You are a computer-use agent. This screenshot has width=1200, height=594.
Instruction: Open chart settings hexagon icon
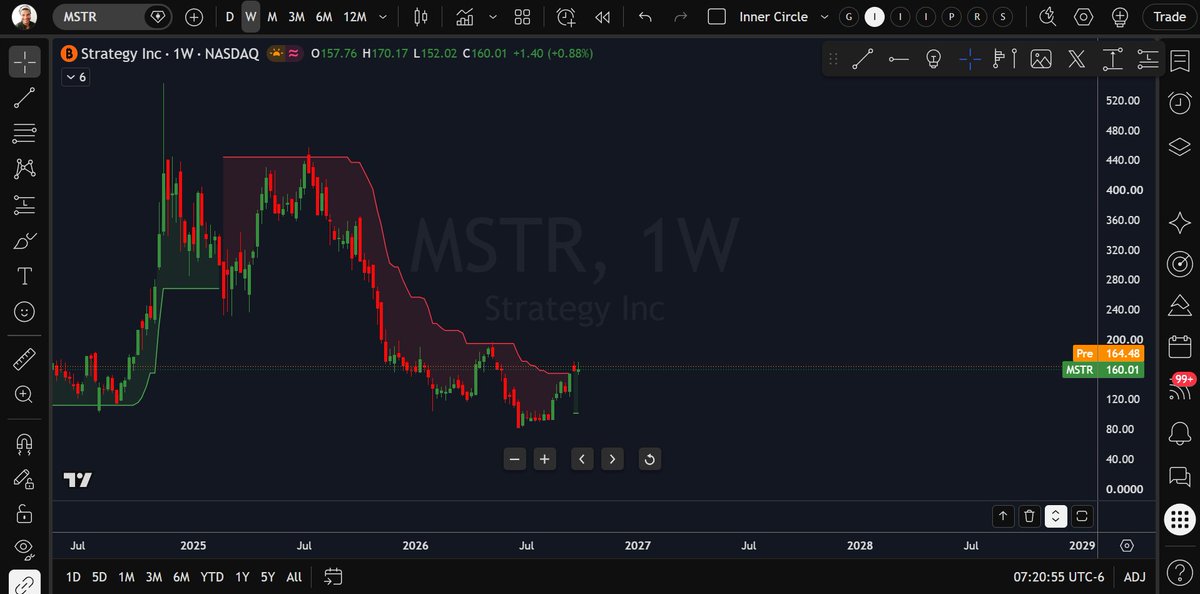tap(1084, 17)
